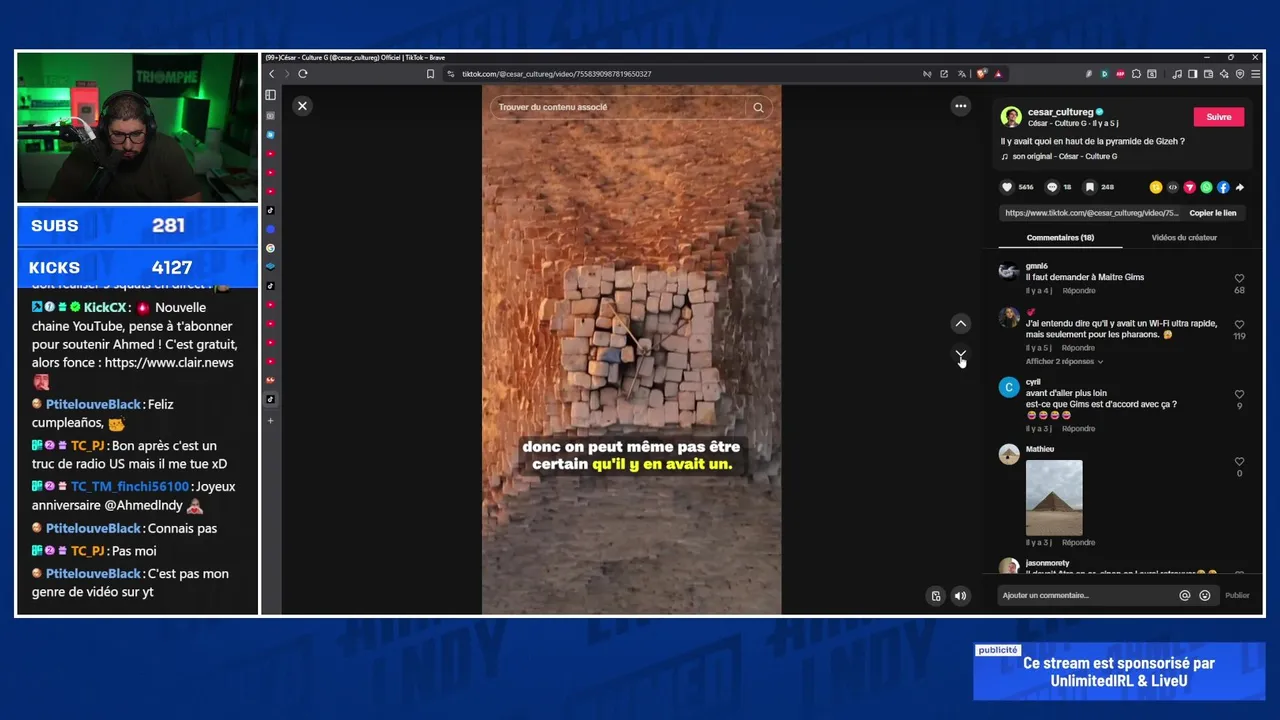Like gmnl6's comment with heart showing 68
This screenshot has width=1280, height=720.
pyautogui.click(x=1239, y=279)
